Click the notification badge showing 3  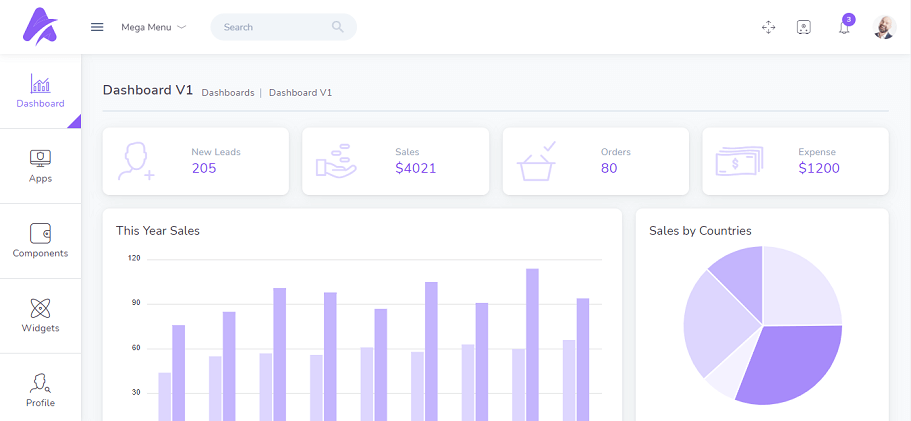click(x=849, y=20)
